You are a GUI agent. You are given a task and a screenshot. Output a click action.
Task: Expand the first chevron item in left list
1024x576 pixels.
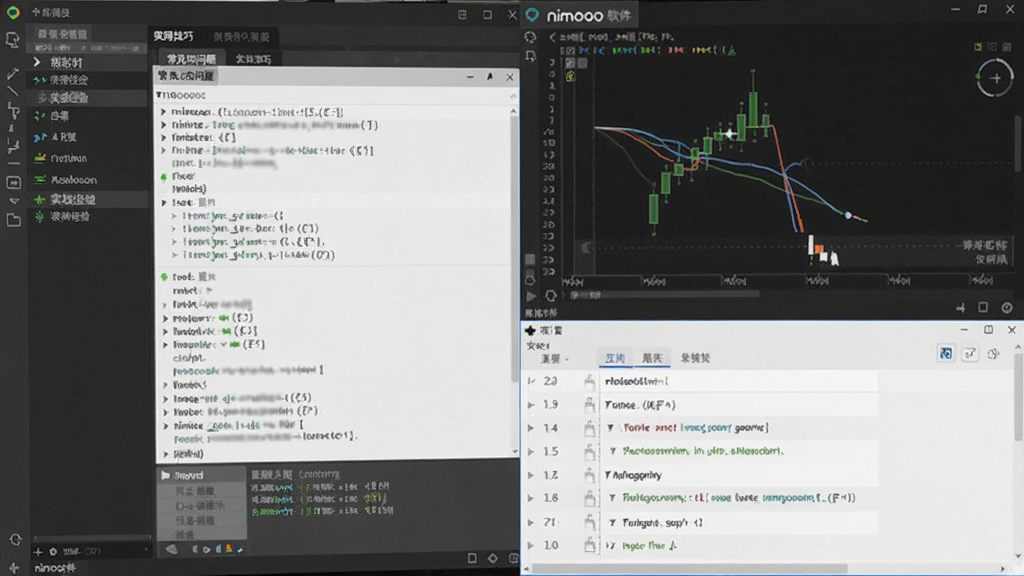coord(37,62)
